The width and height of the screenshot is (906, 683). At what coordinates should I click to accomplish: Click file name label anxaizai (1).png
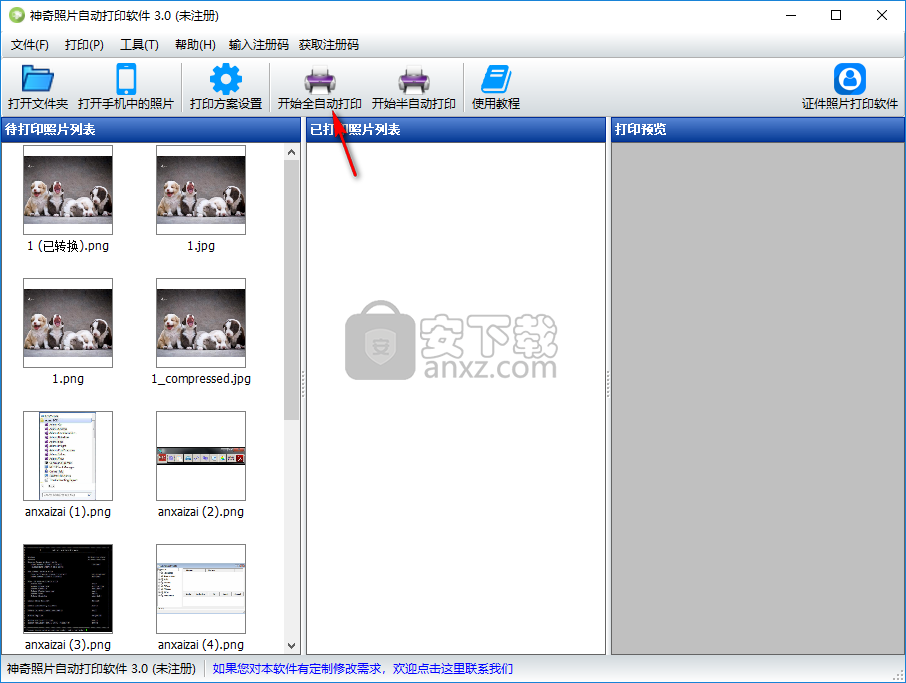click(68, 512)
